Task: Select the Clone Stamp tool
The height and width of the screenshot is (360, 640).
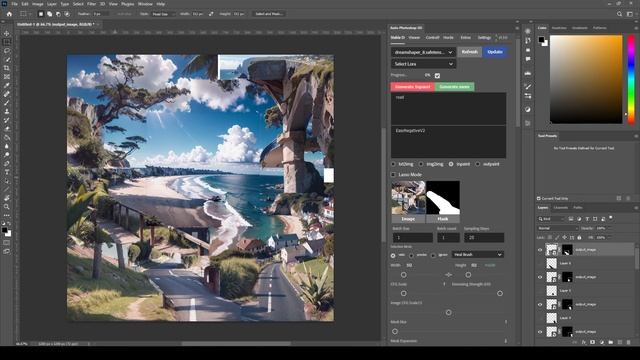Action: pyautogui.click(x=7, y=111)
